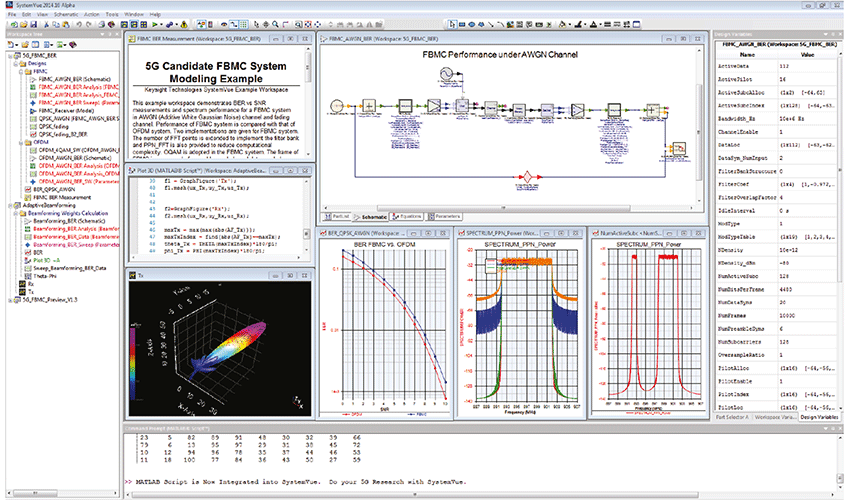Collapse the 5G_FBMC_BER workspace node

tap(10, 56)
